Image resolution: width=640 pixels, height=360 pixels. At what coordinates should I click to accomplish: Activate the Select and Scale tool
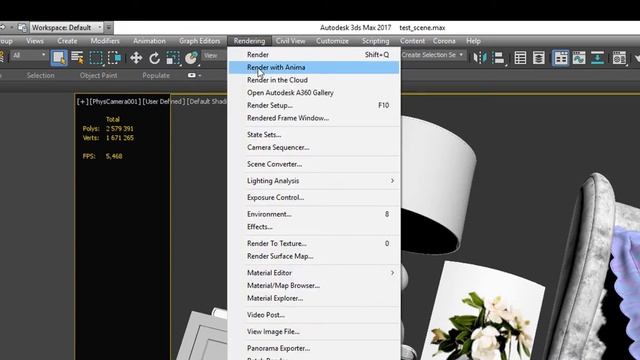(173, 58)
